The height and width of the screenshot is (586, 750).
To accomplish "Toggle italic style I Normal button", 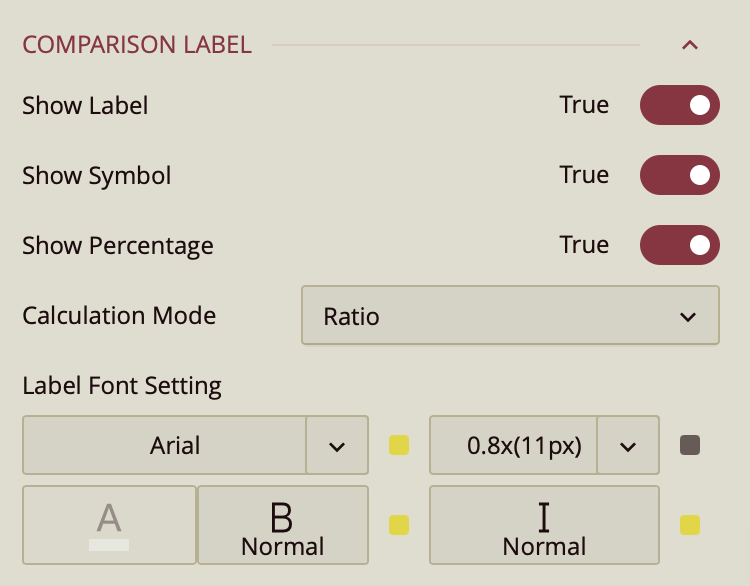I will (544, 525).
